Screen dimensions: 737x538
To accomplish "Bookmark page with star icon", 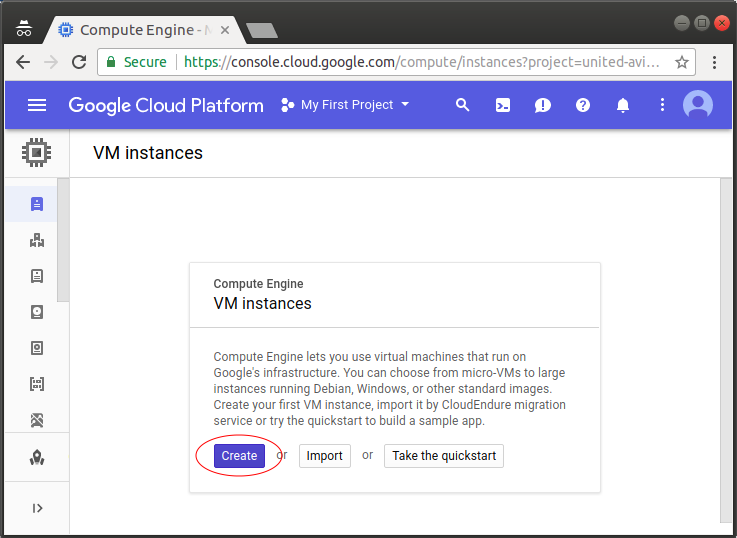I will 682,62.
